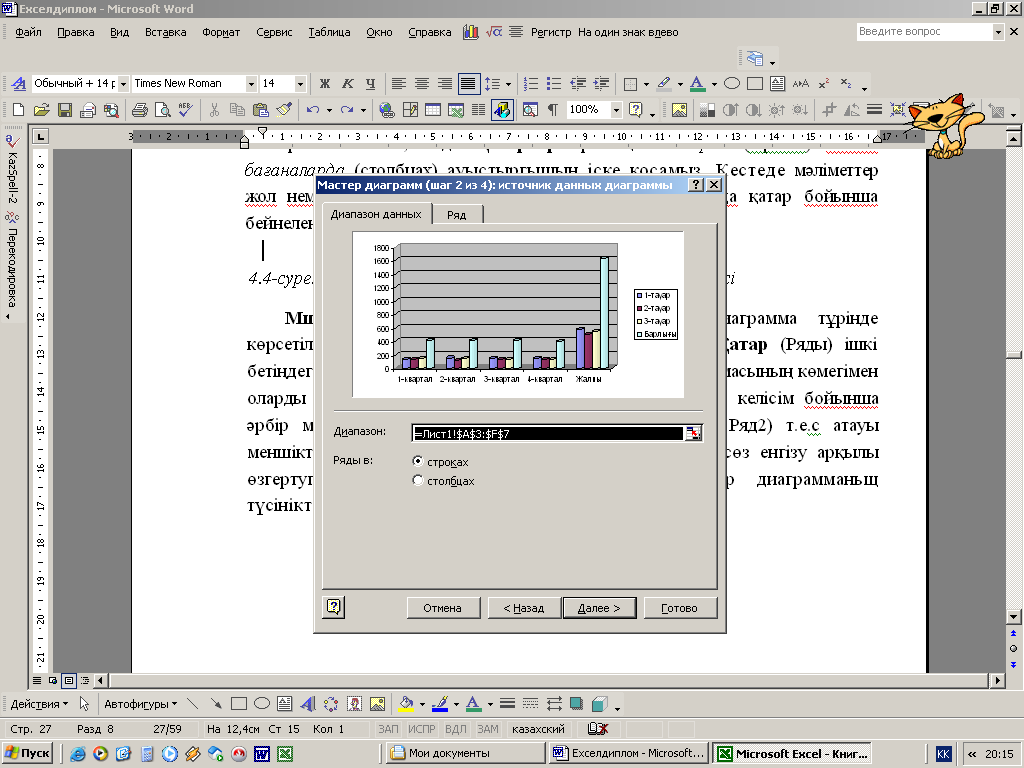This screenshot has width=1024, height=768.
Task: Toggle ИСПР track changes in status bar
Action: (422, 729)
